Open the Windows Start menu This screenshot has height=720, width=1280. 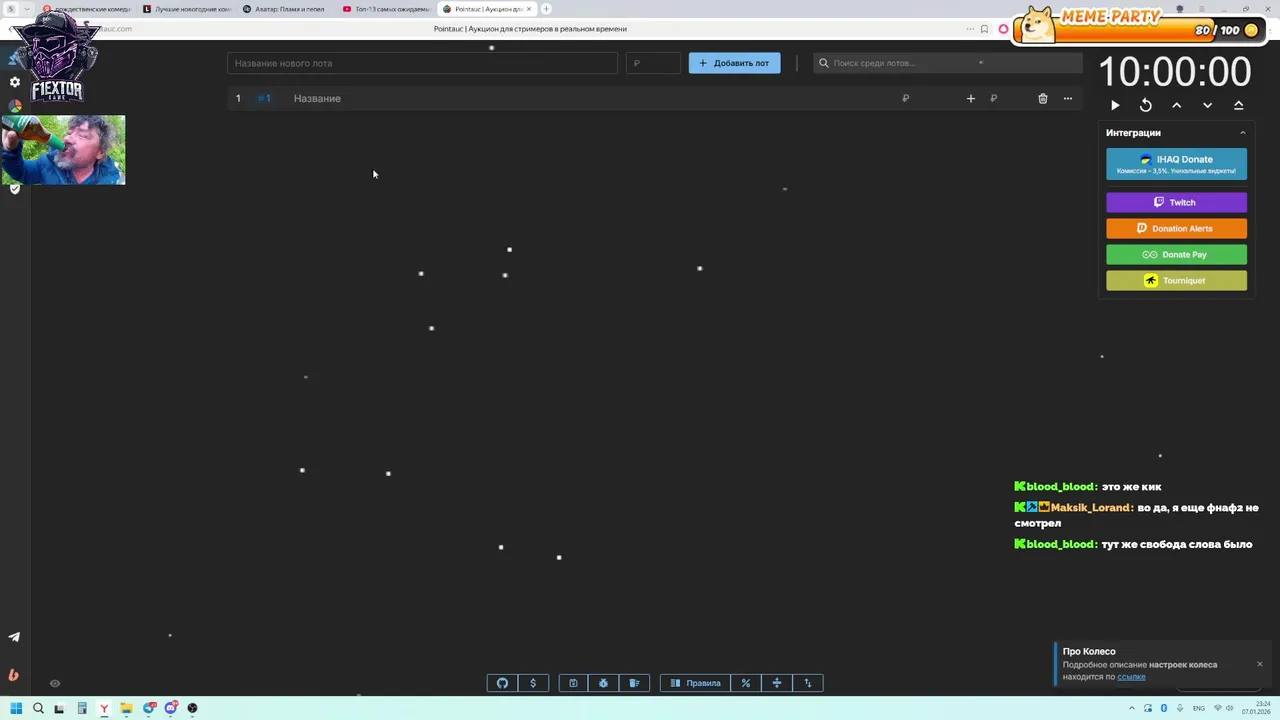pos(16,708)
